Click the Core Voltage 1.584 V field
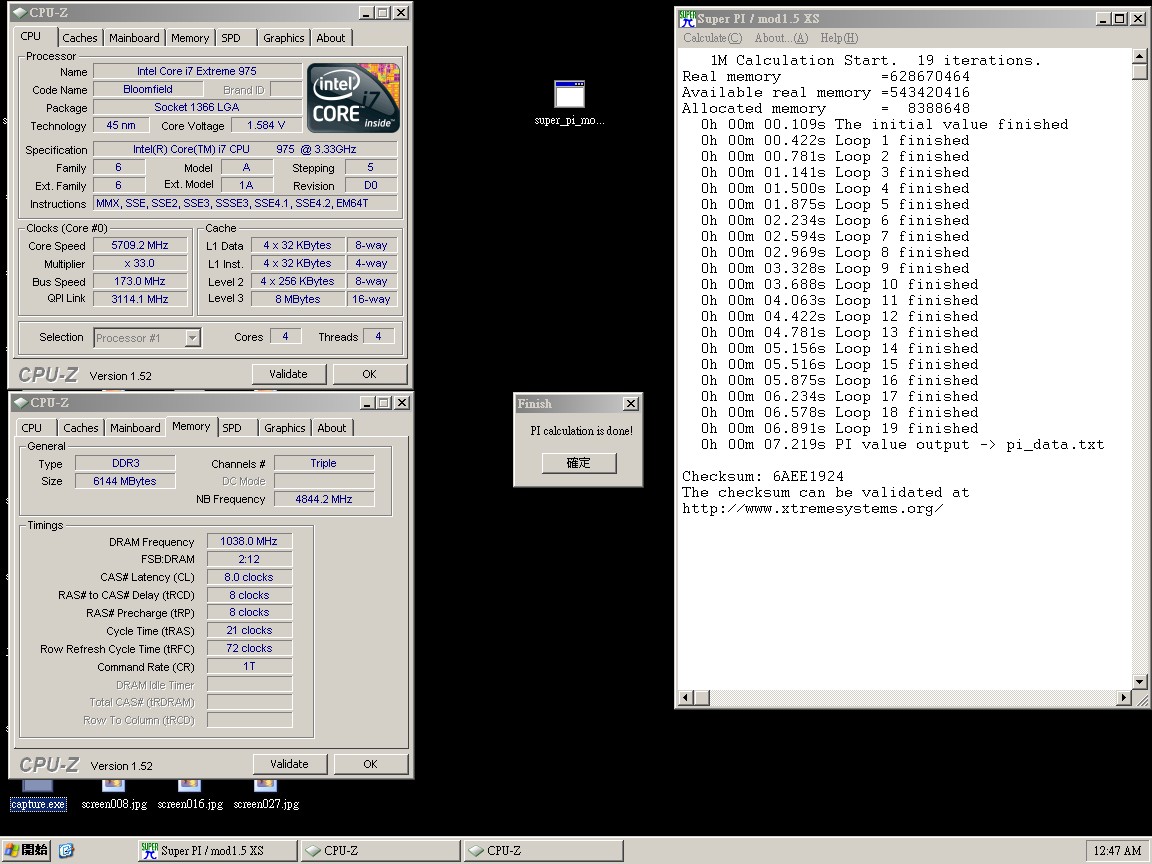The width and height of the screenshot is (1152, 864). [x=266, y=126]
